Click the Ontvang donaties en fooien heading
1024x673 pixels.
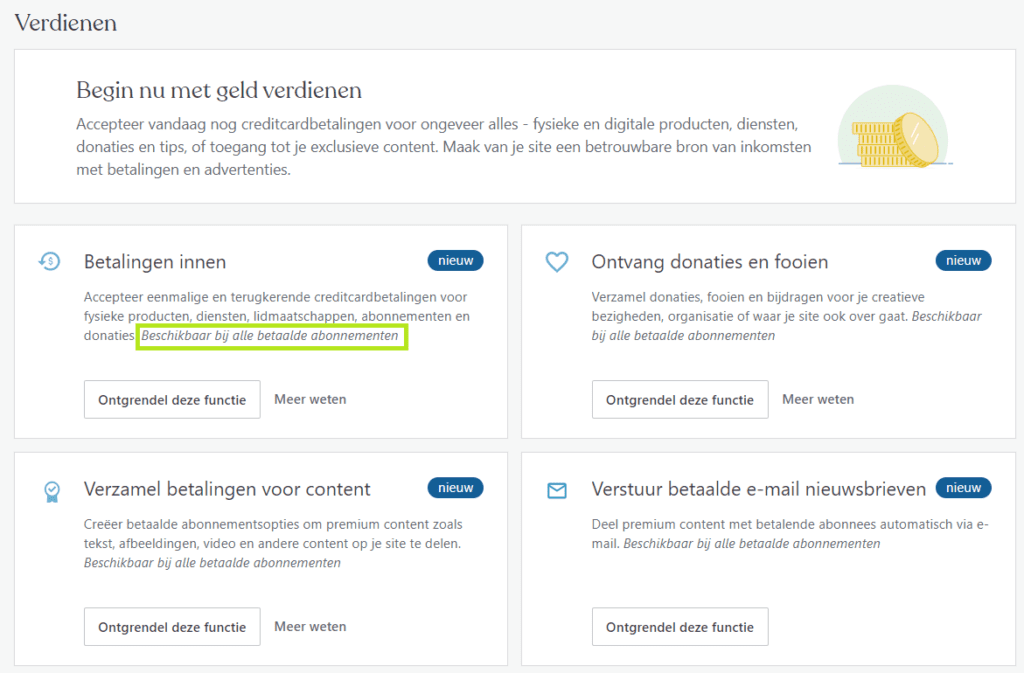pyautogui.click(x=710, y=262)
